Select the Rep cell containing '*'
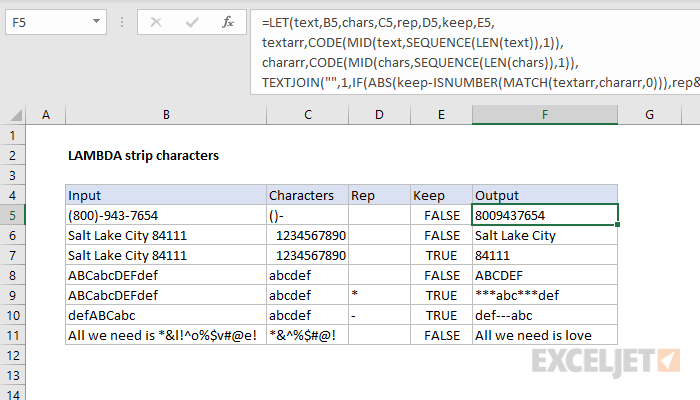This screenshot has width=700, height=400. [x=379, y=295]
